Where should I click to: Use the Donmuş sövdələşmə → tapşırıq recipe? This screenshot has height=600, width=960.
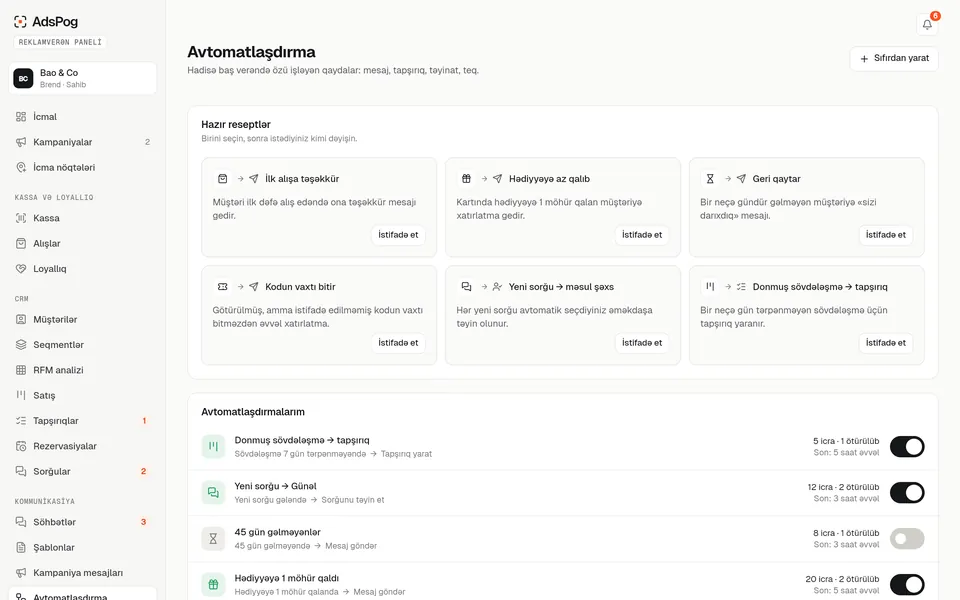point(885,343)
